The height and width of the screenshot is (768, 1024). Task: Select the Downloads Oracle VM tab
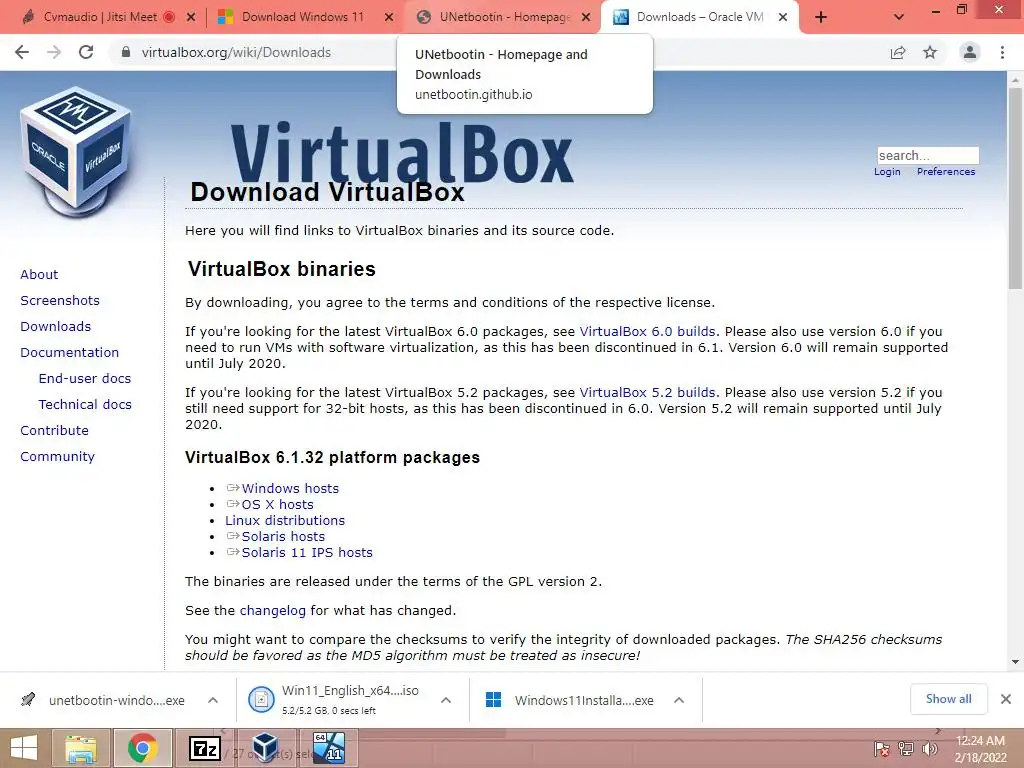(x=699, y=17)
